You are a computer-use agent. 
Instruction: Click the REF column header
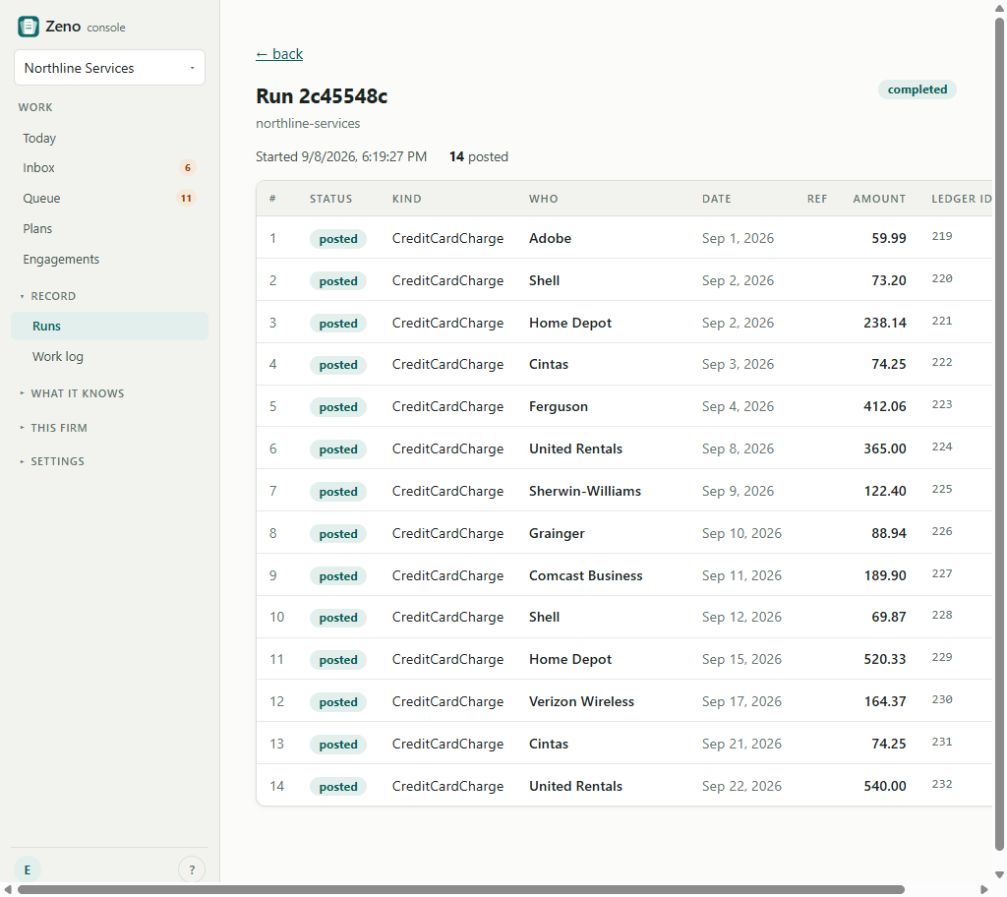coord(817,199)
